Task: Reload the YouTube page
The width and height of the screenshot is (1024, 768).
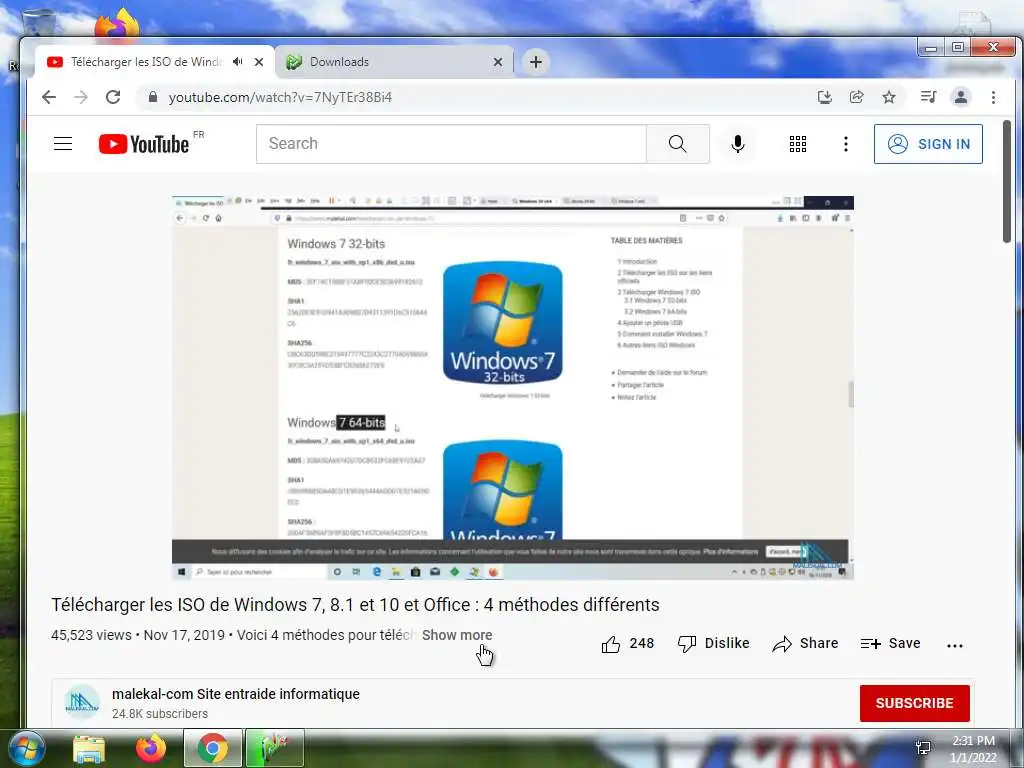Action: [x=113, y=97]
